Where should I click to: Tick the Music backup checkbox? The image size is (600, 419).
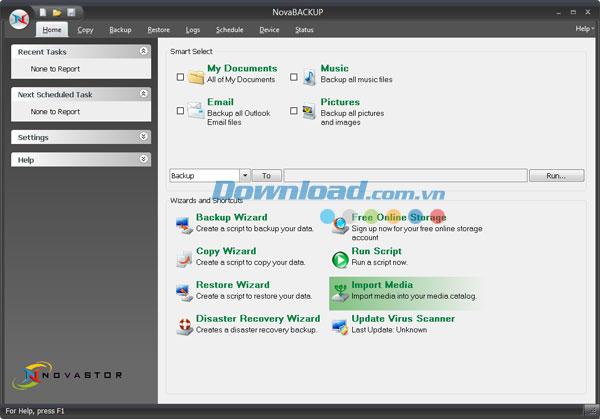pos(294,77)
